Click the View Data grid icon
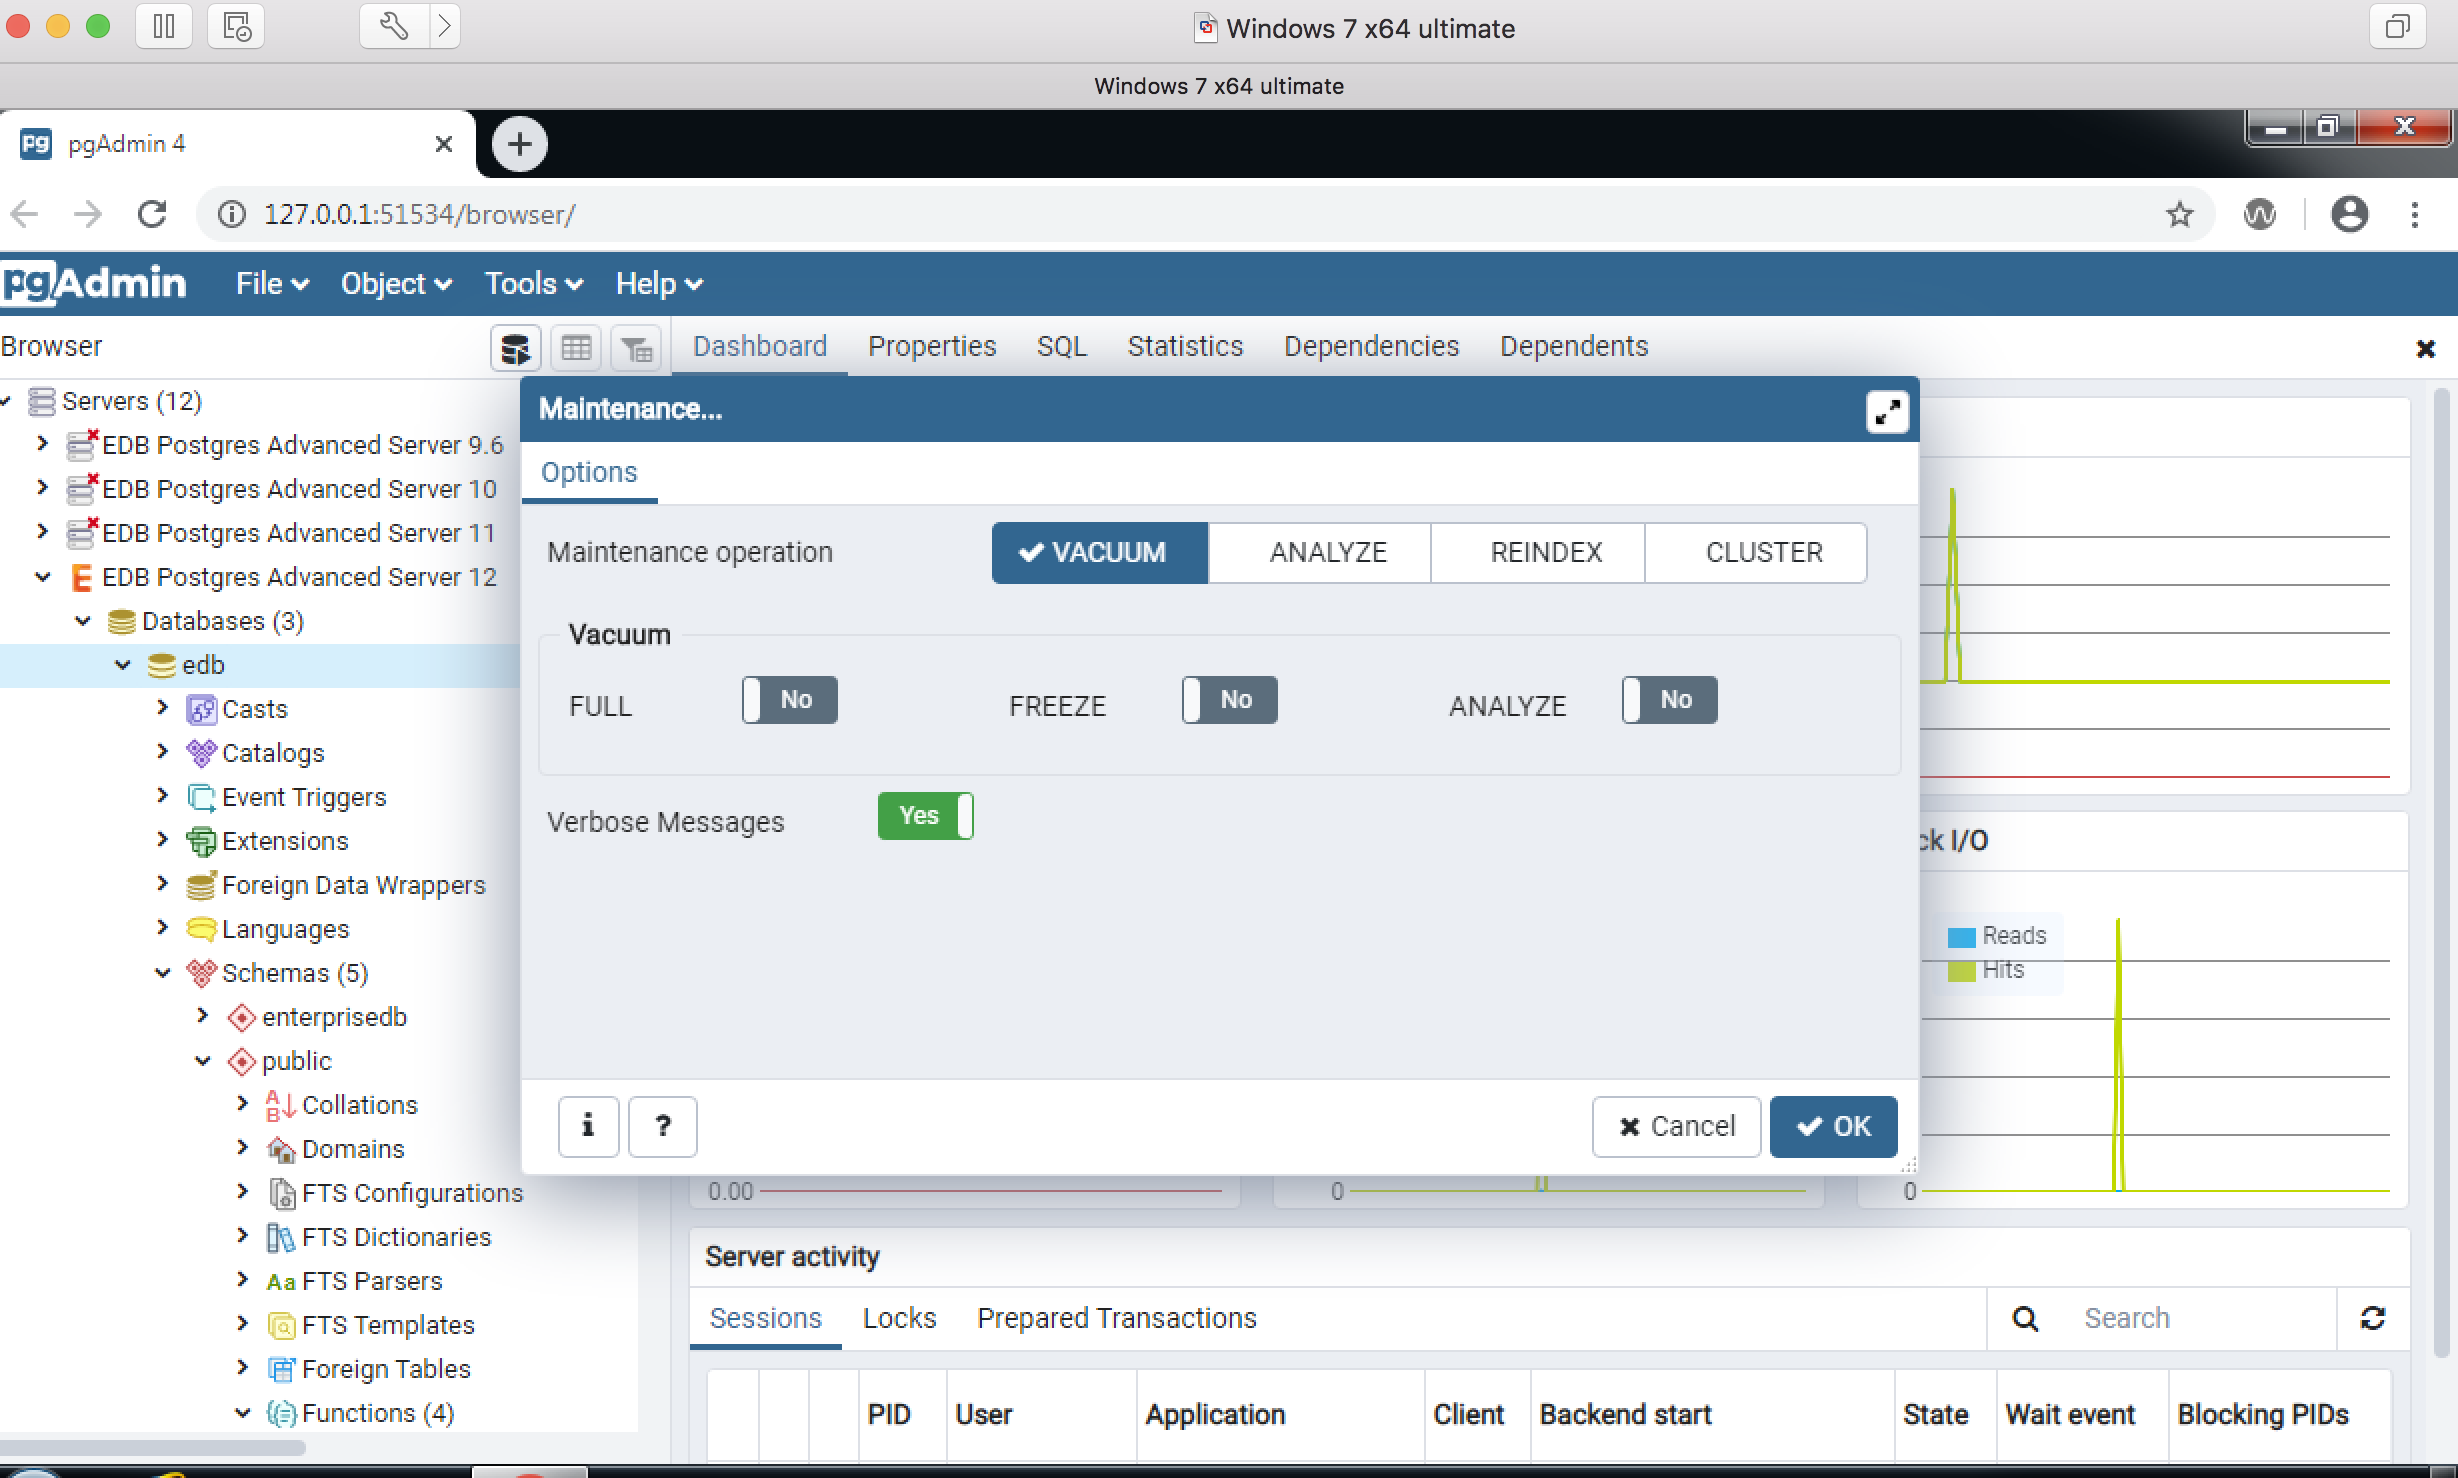 click(576, 348)
